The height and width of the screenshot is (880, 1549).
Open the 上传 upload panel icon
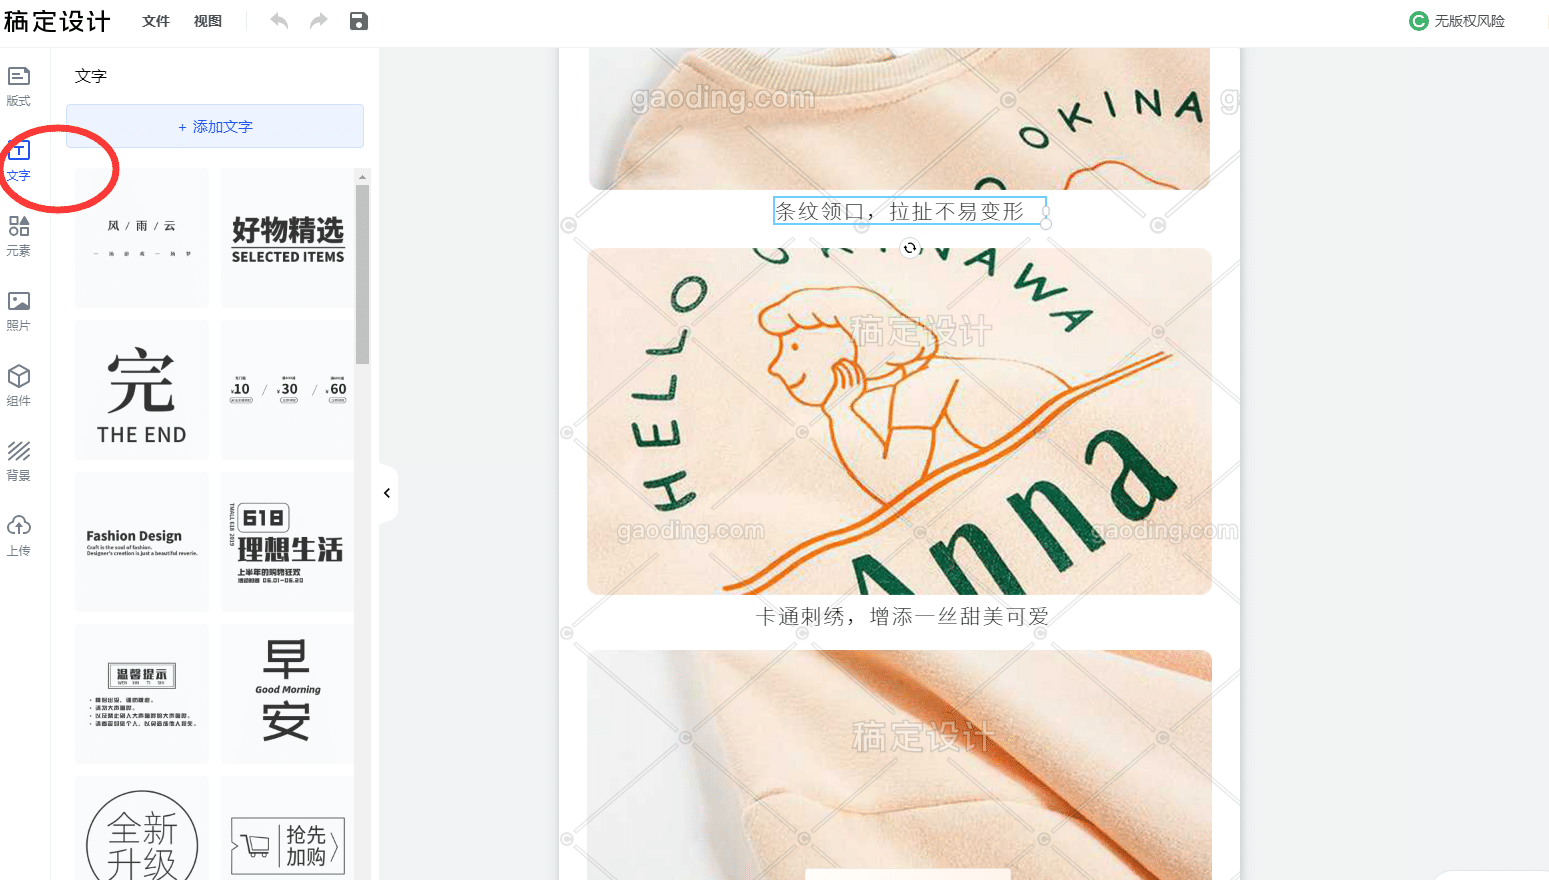pyautogui.click(x=19, y=525)
